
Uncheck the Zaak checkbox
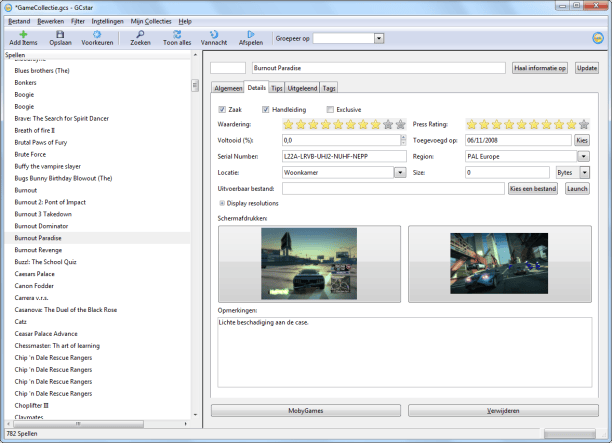click(x=223, y=109)
